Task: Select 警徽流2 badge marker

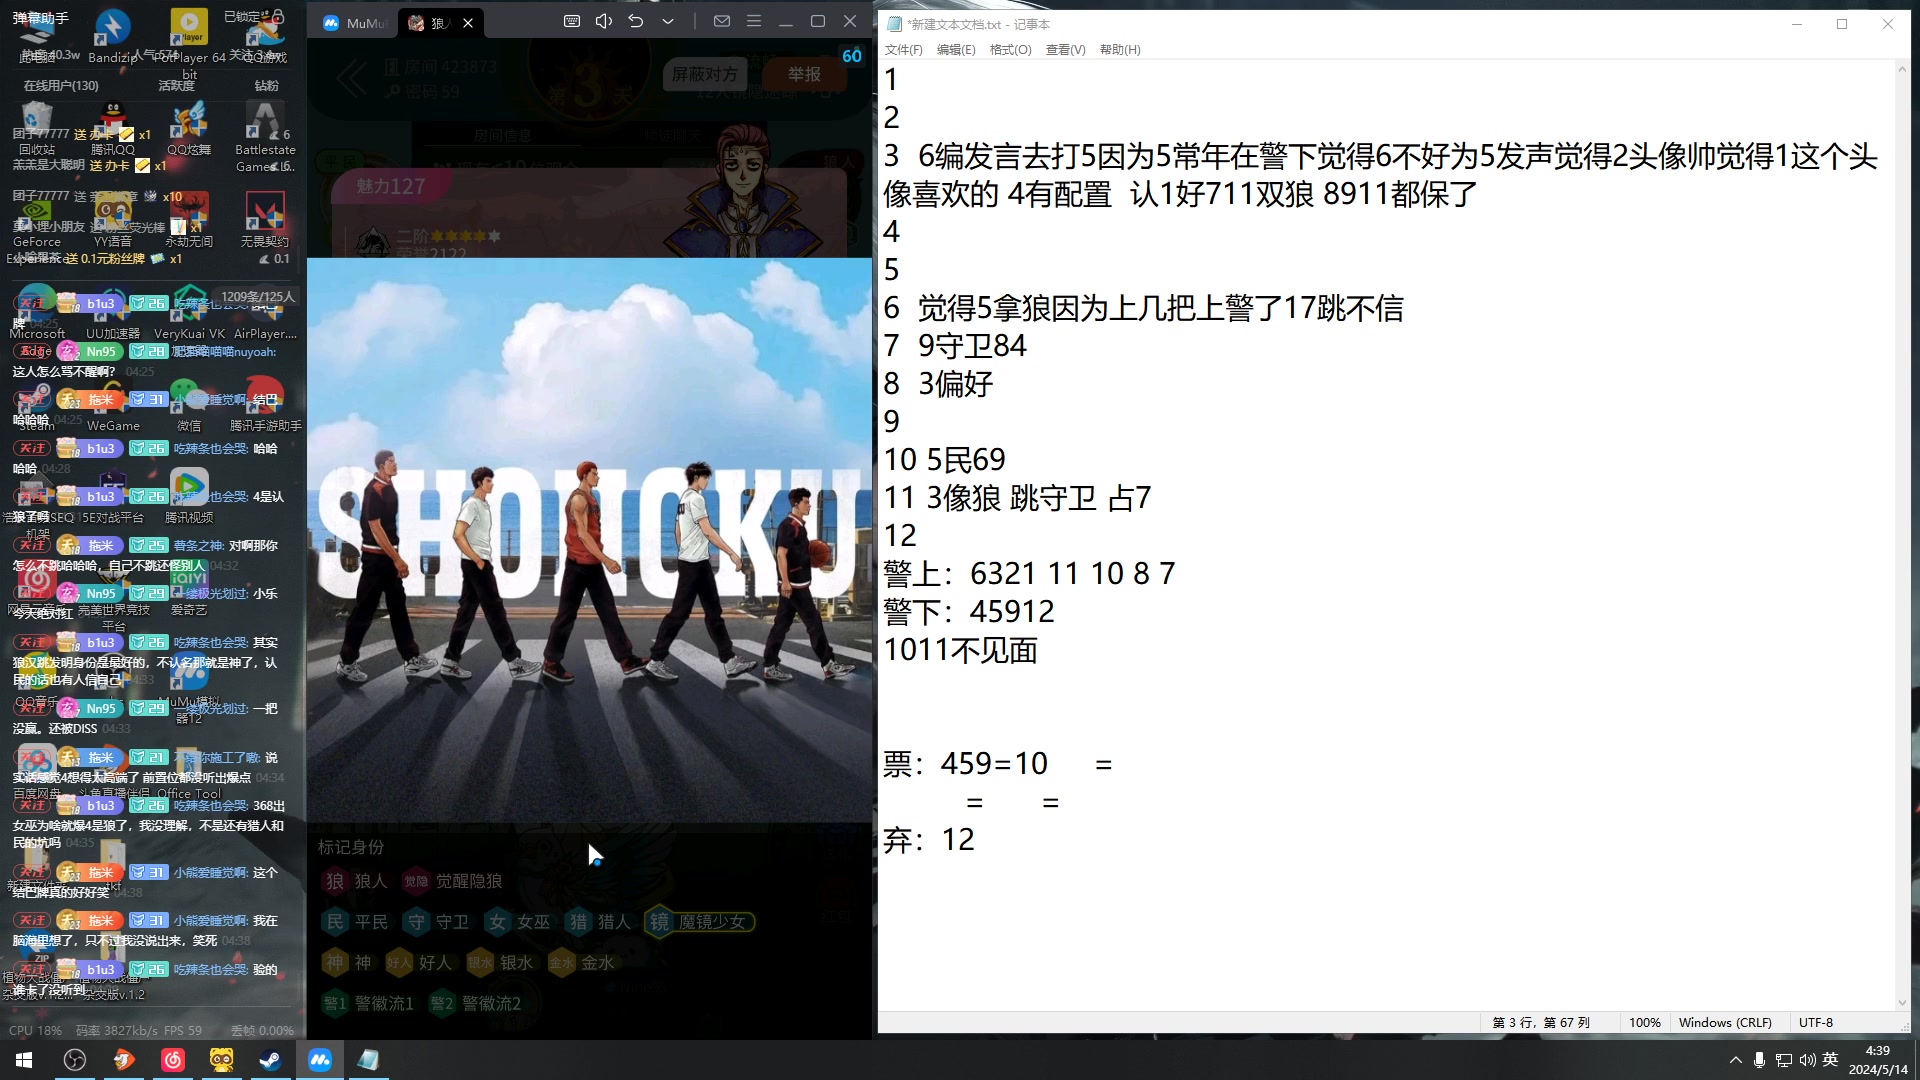Action: point(475,1003)
